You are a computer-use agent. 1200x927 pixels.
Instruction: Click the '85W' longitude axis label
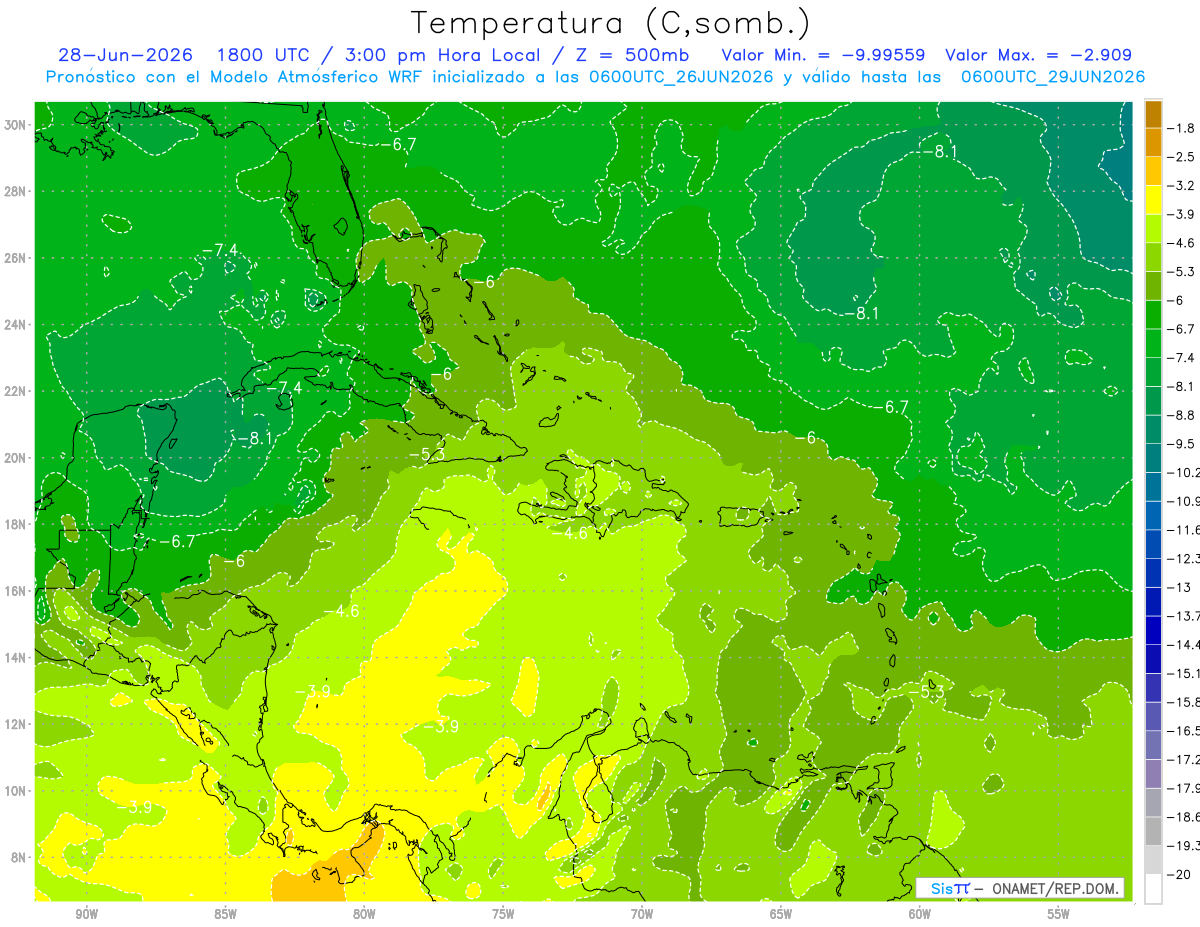pyautogui.click(x=225, y=914)
